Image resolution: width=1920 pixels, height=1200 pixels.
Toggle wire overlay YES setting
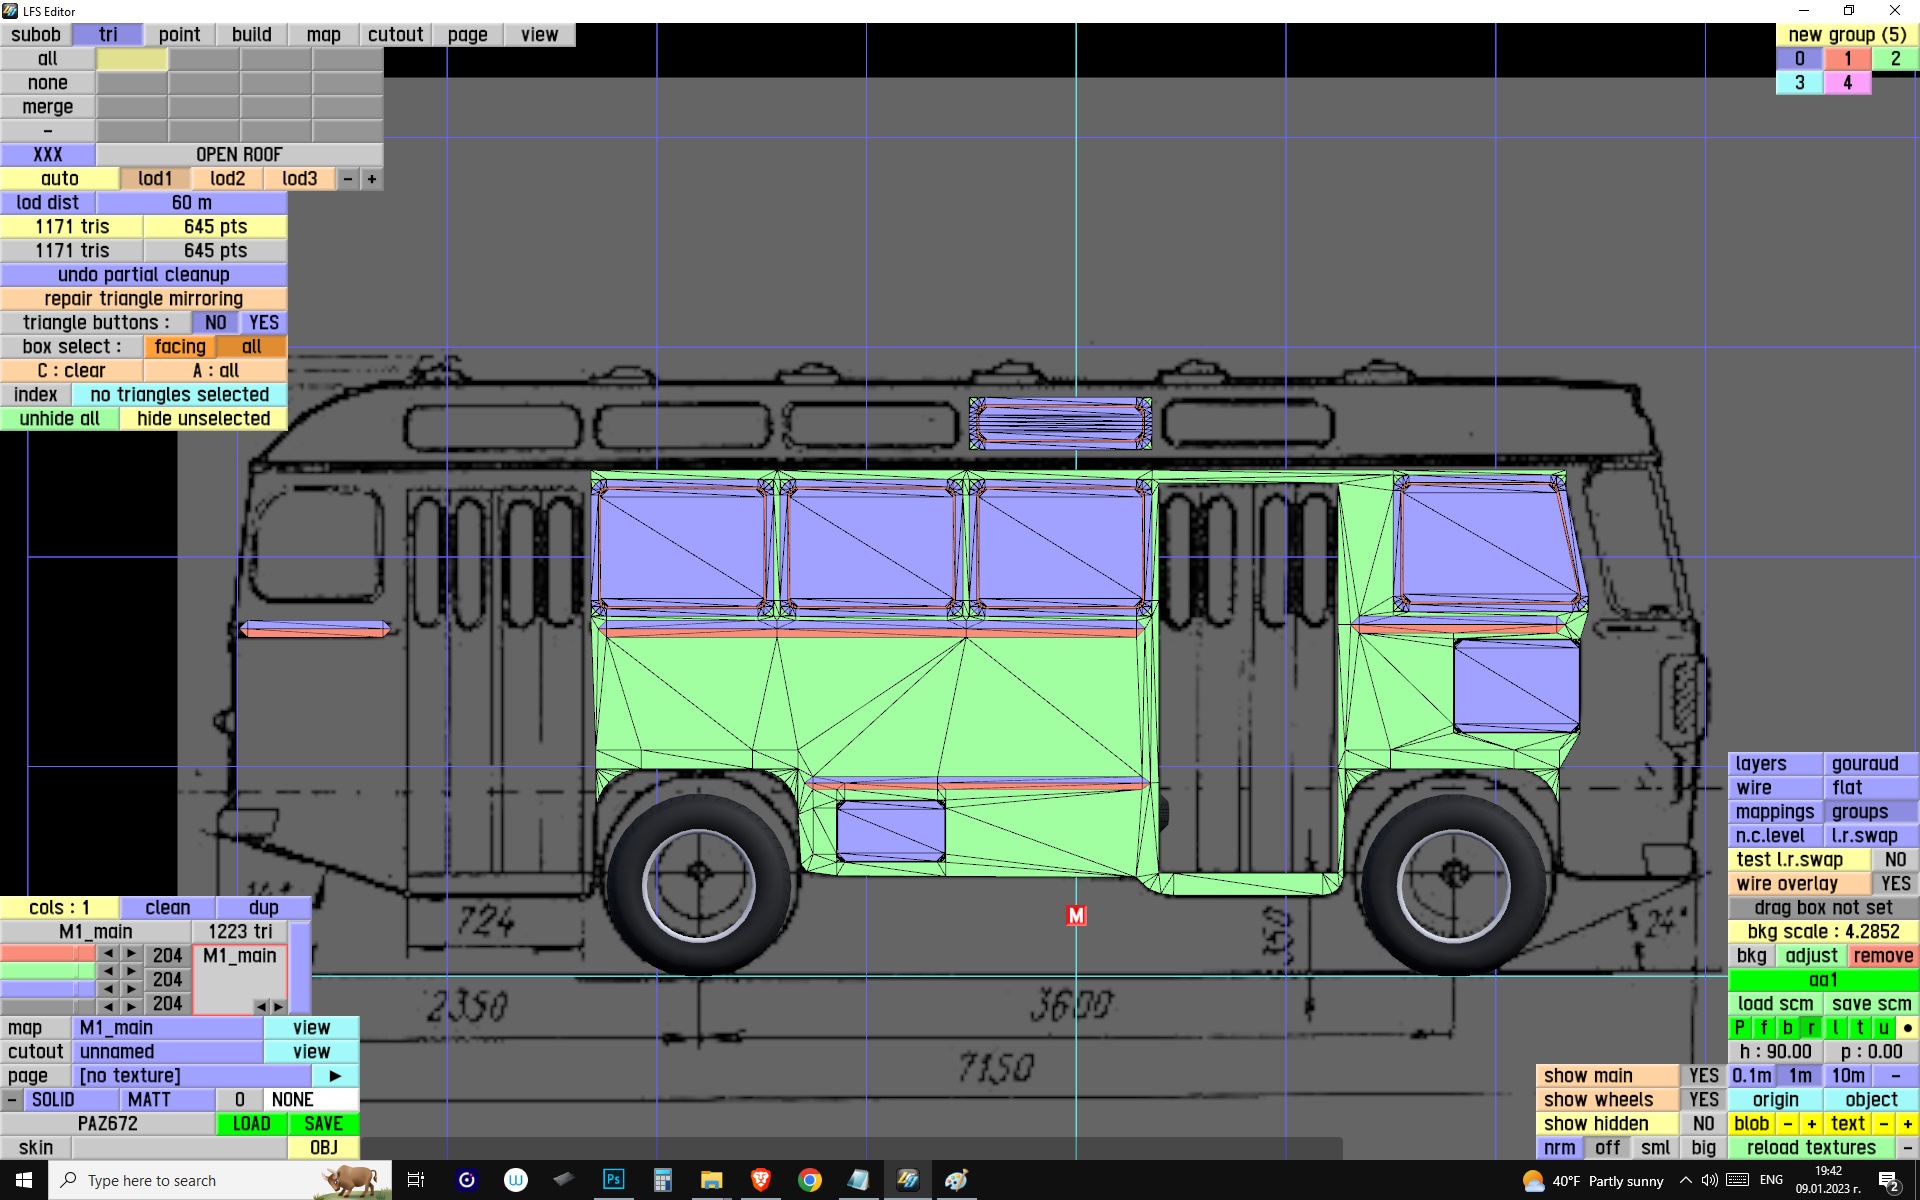coord(1894,884)
